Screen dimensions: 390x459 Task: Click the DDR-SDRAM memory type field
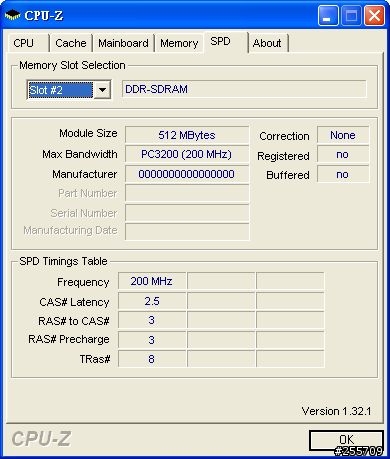(244, 89)
